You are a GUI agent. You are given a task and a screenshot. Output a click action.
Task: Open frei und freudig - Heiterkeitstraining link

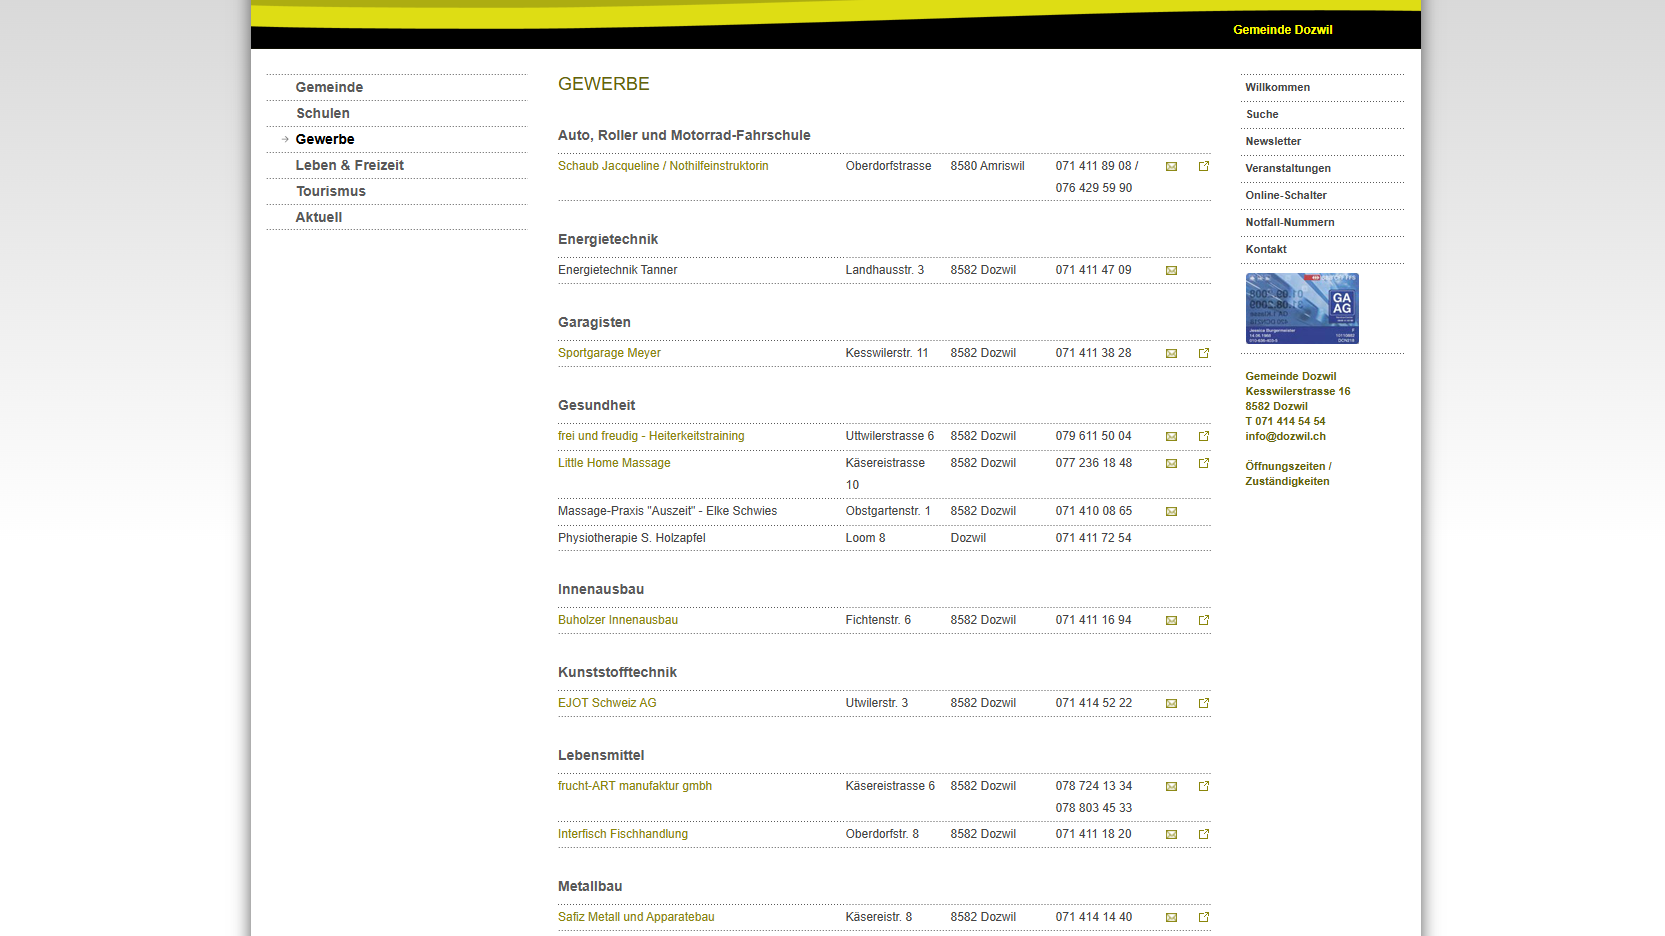(651, 436)
